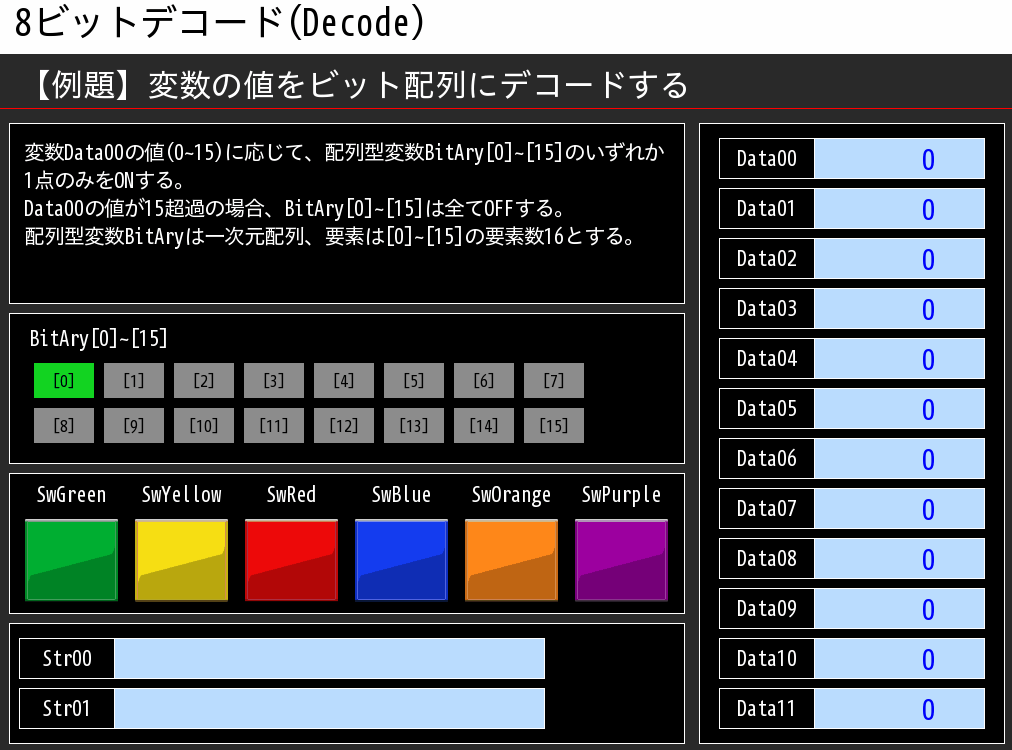This screenshot has height=750, width=1012.
Task: Select the Data05 value field
Action: point(899,408)
